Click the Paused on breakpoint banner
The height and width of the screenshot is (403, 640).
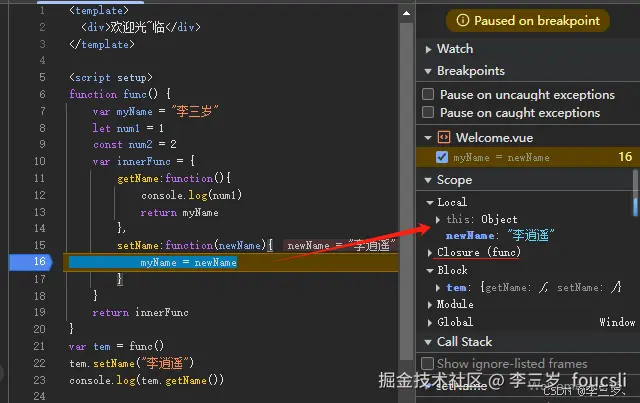(x=528, y=20)
